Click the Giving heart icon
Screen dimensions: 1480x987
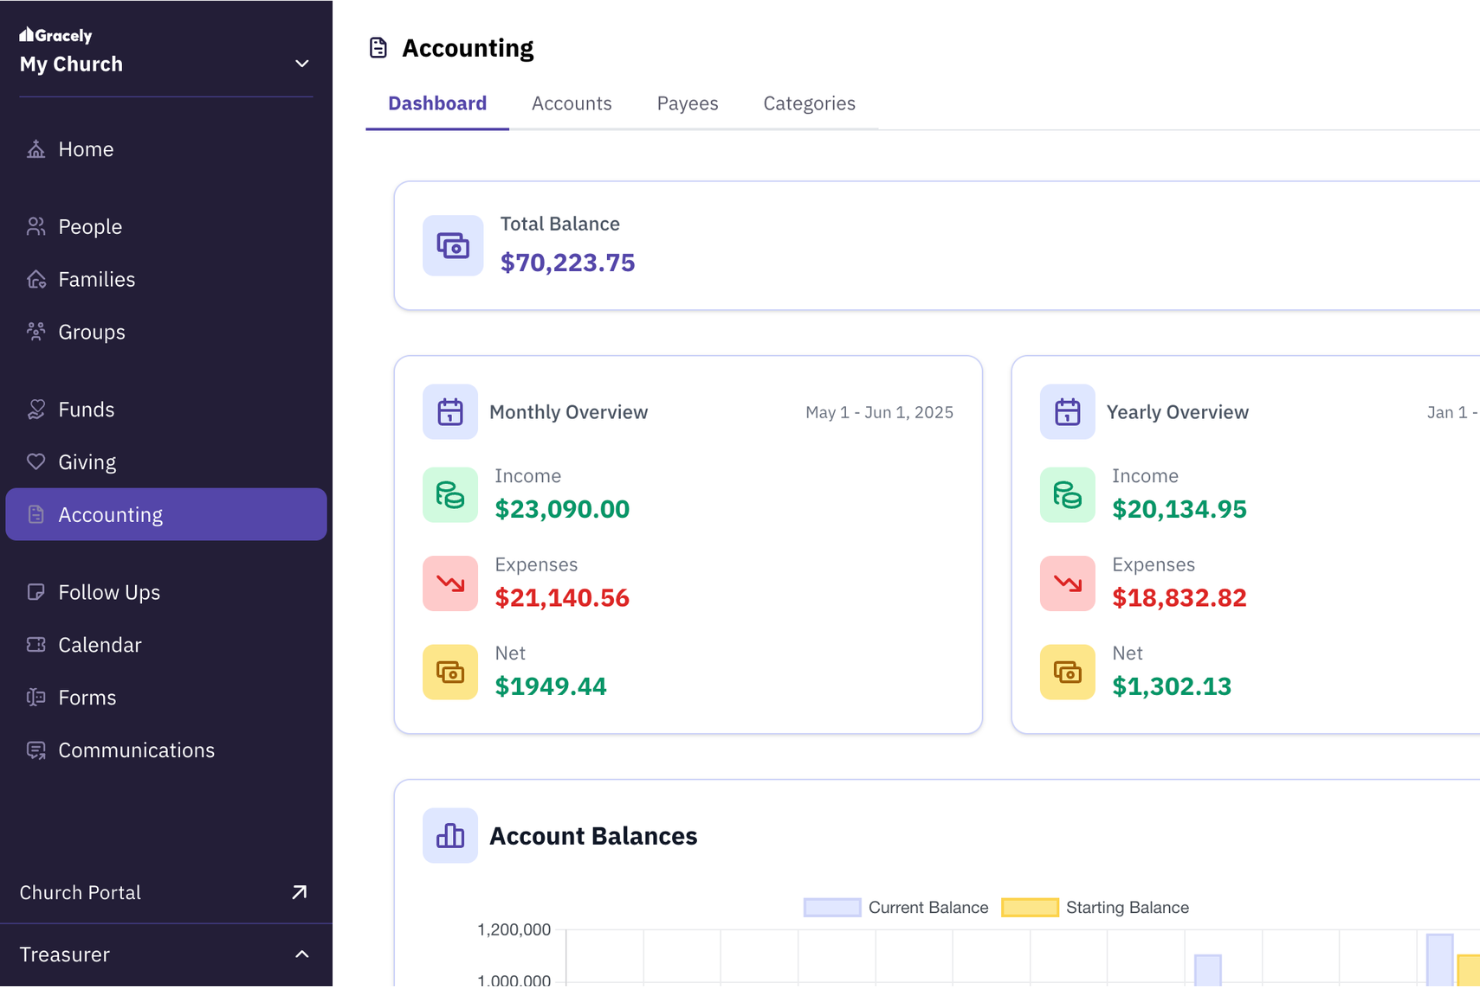pyautogui.click(x=36, y=462)
